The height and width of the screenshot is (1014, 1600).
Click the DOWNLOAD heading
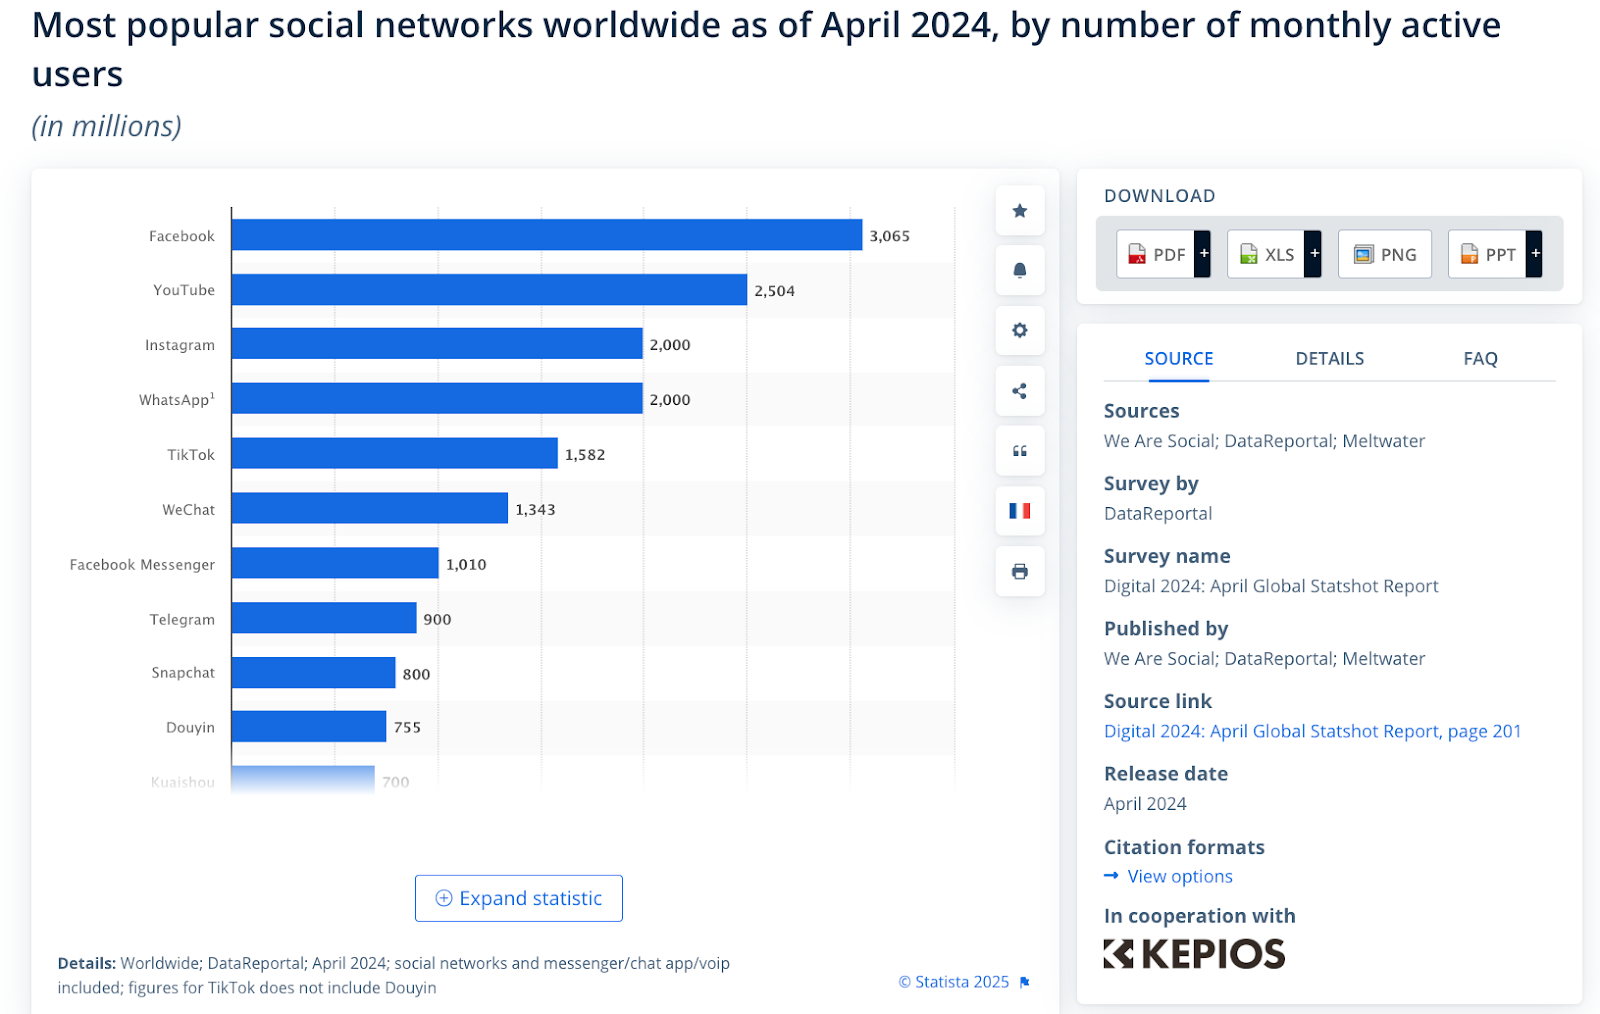tap(1159, 196)
